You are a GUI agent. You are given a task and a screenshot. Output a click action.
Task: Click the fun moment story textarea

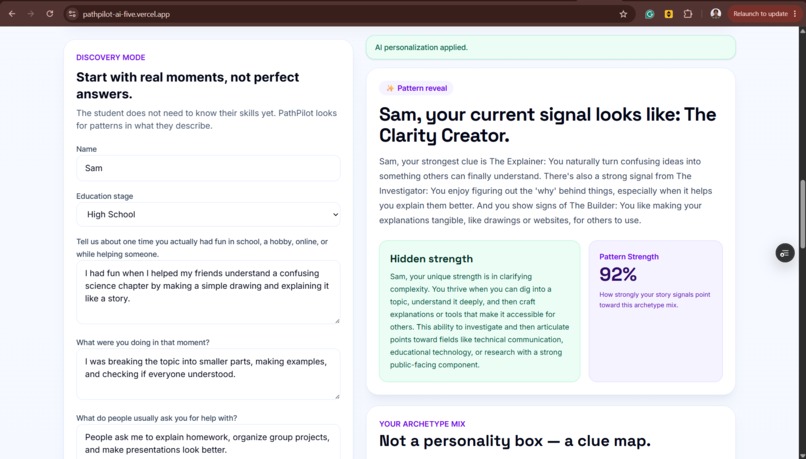(x=208, y=292)
